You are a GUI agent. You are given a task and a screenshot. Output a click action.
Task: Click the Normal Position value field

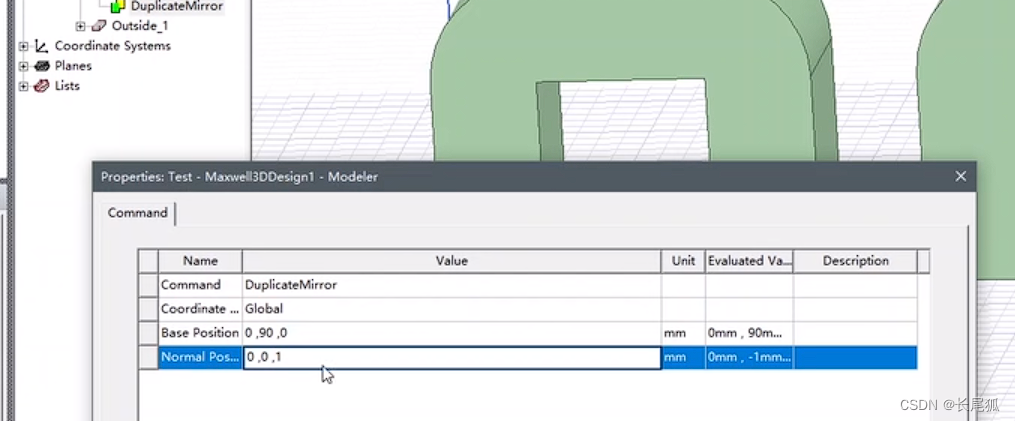pyautogui.click(x=450, y=357)
